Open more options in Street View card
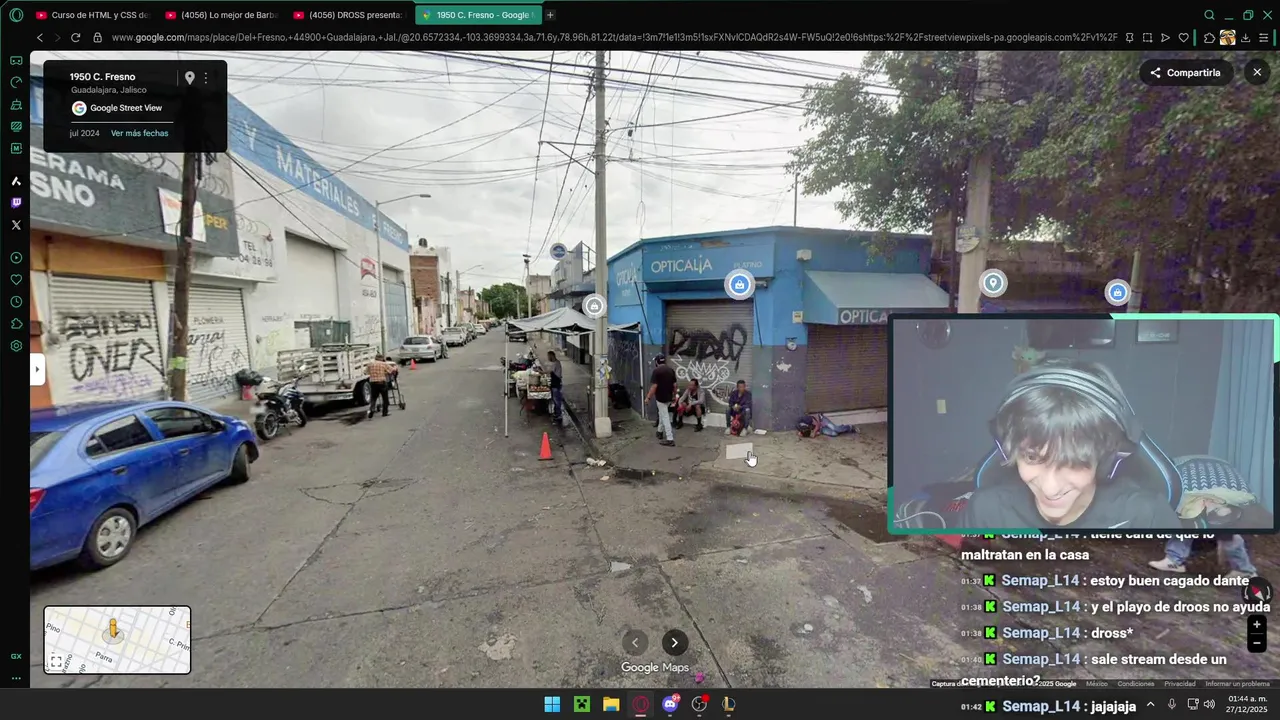This screenshot has width=1280, height=720. tap(206, 78)
